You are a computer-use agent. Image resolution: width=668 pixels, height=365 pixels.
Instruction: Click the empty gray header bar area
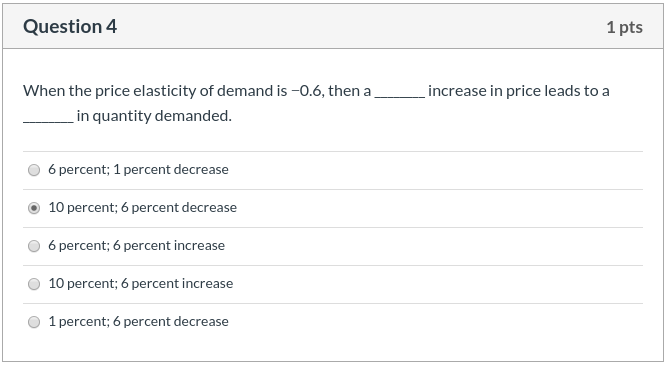[361, 26]
